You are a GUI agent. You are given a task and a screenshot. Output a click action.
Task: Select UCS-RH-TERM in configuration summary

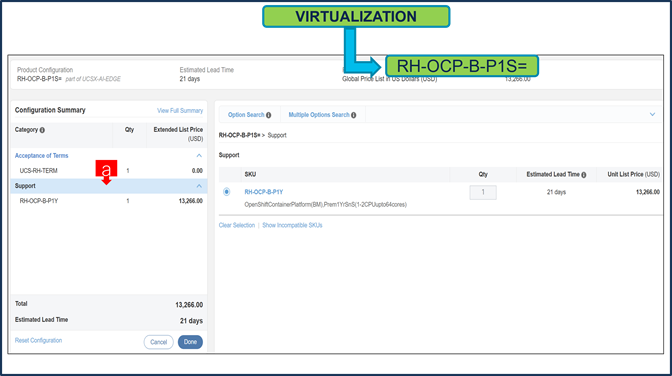(x=39, y=171)
